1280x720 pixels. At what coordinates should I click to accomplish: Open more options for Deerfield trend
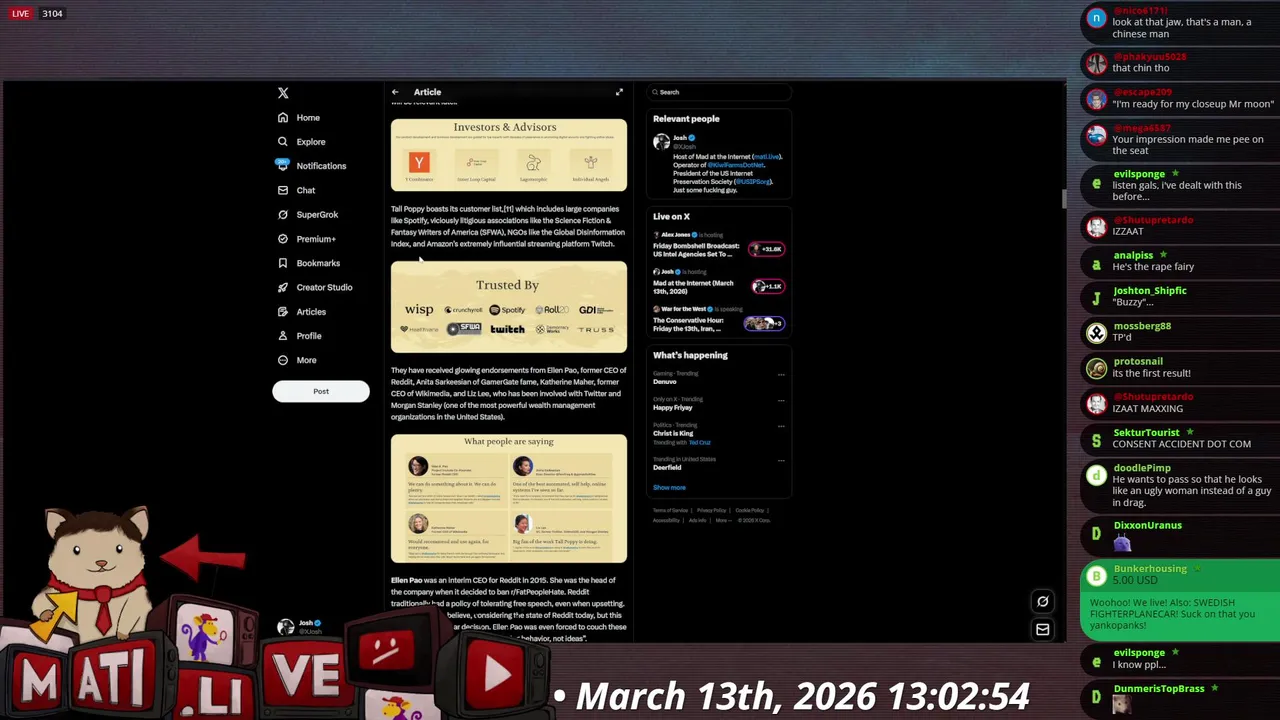[x=781, y=461]
